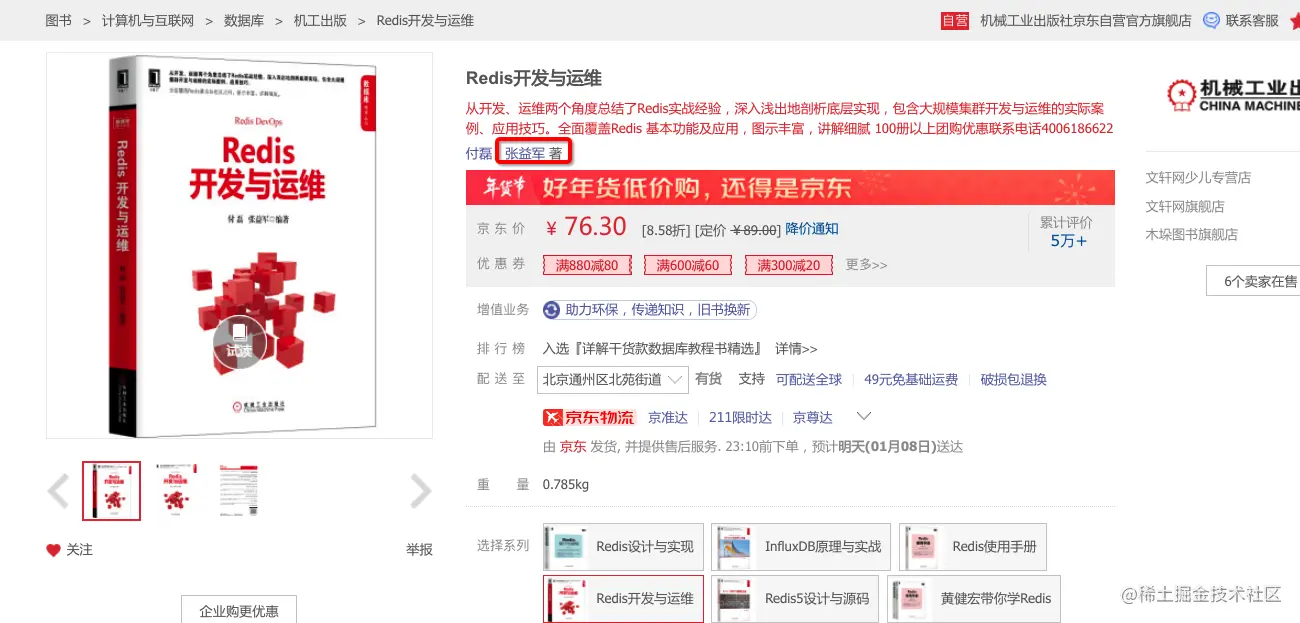The height and width of the screenshot is (623, 1300).
Task: Select the third text page thumbnail
Action: pos(238,491)
